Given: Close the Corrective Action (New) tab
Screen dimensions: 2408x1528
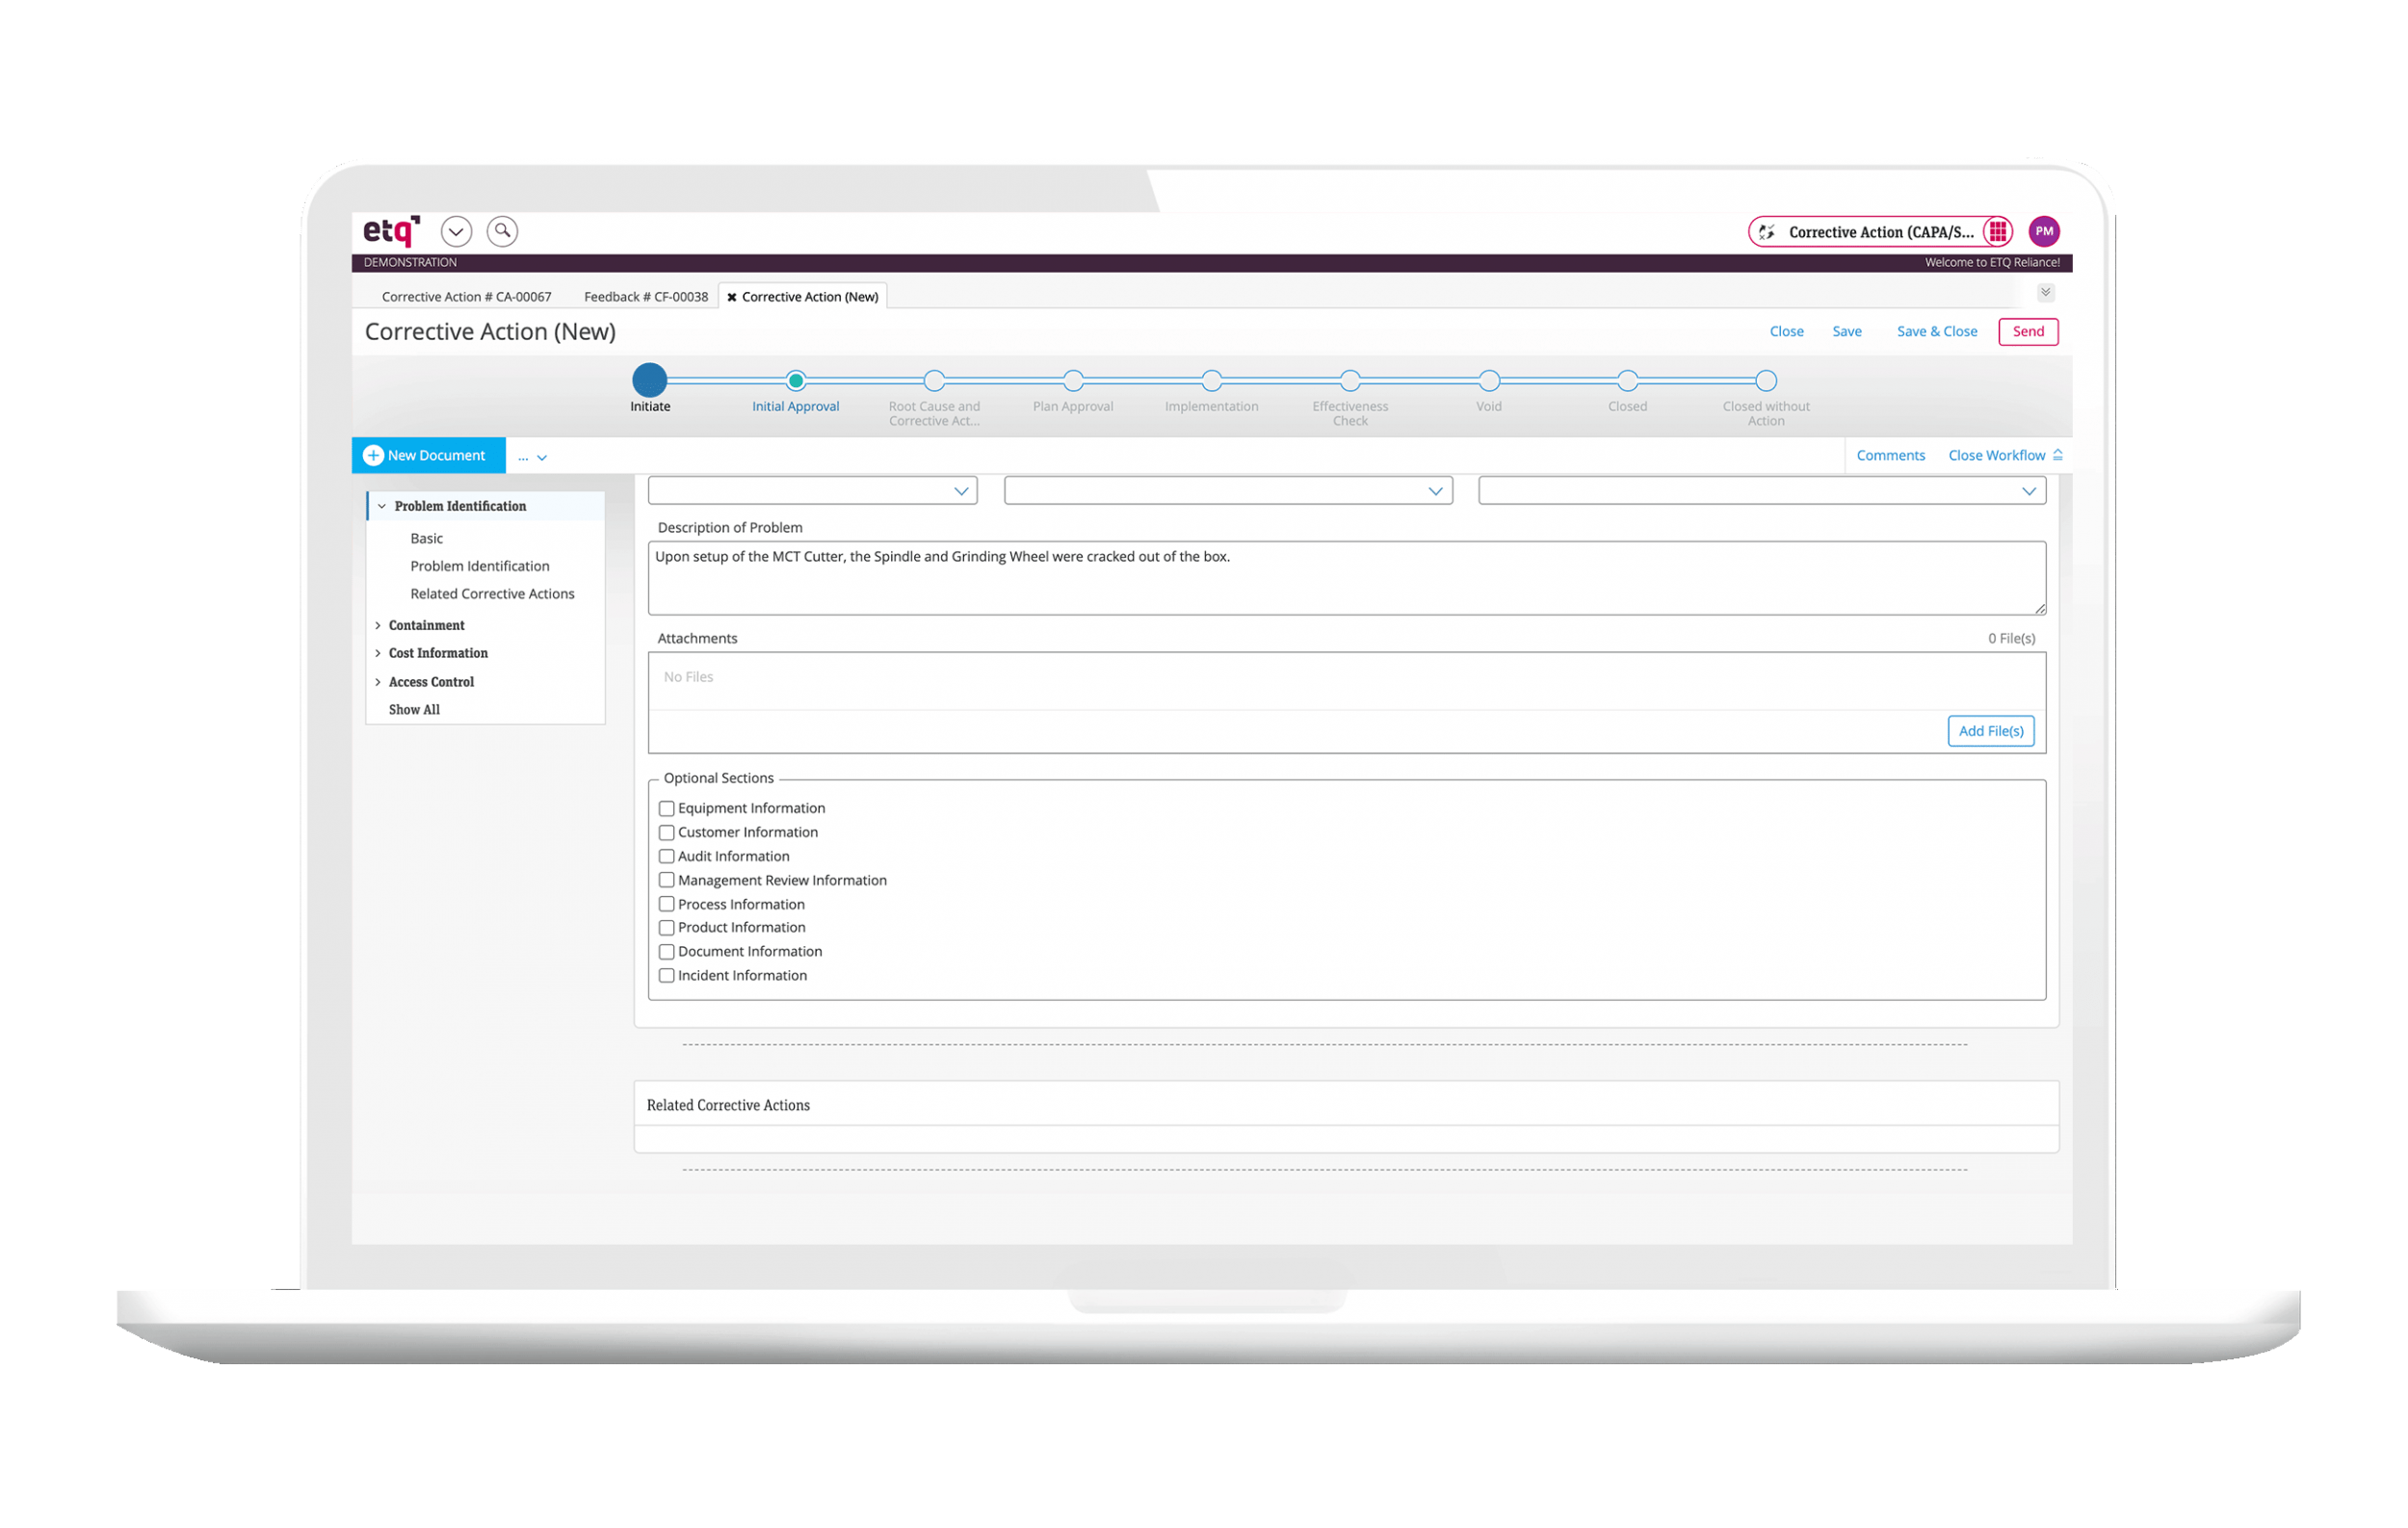Looking at the screenshot, I should click(x=732, y=297).
